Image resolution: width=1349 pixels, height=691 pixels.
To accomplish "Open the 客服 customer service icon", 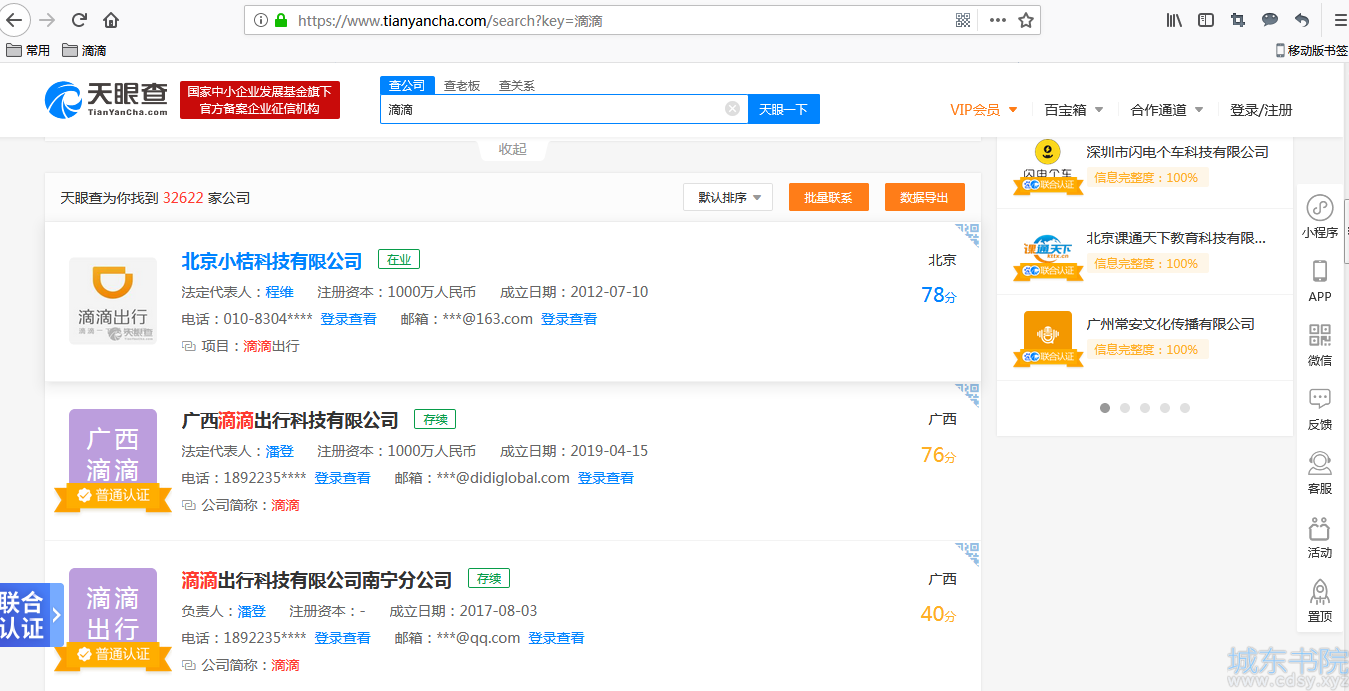I will click(1320, 472).
